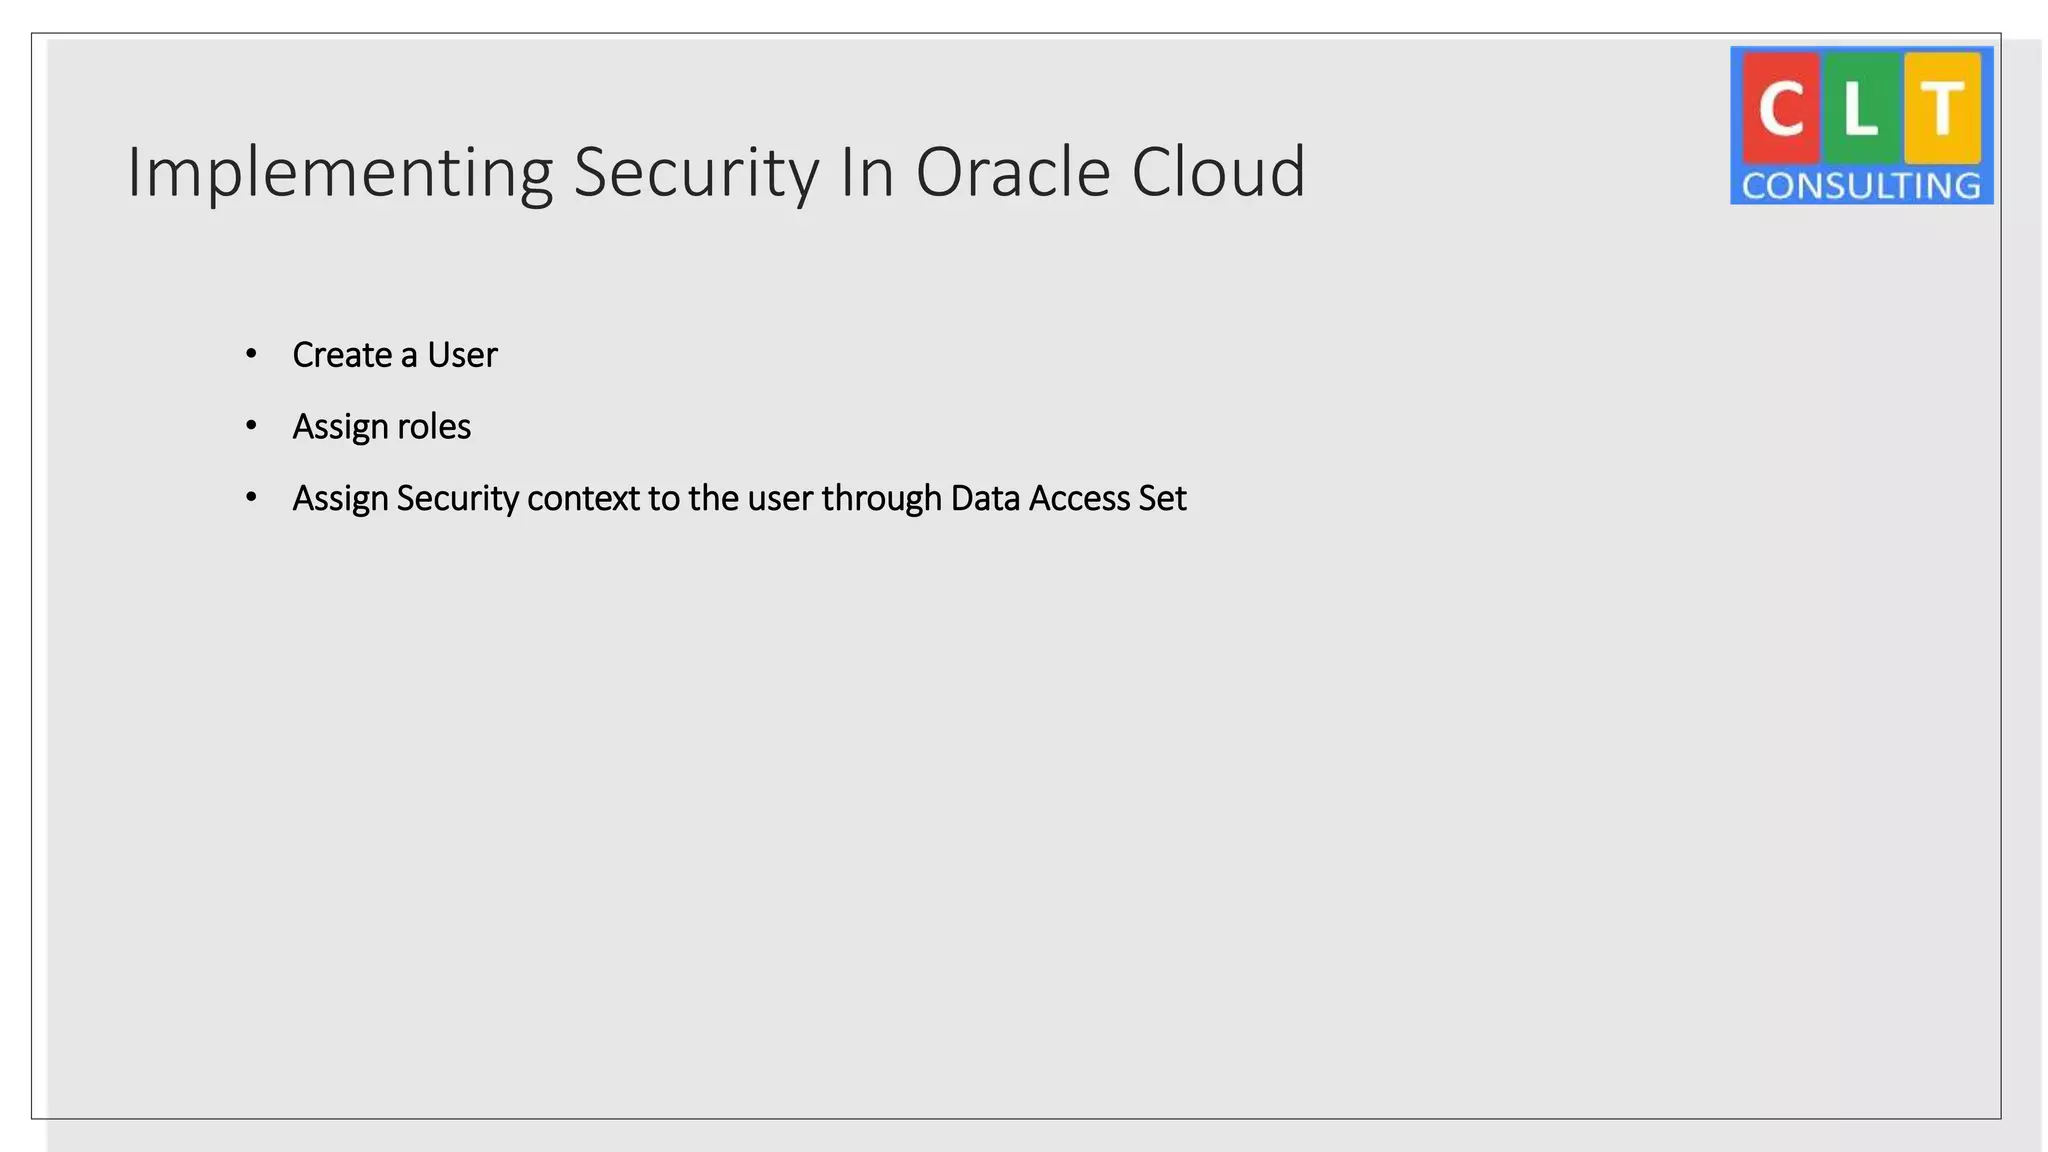
Task: Click the green L tile in logo
Action: point(1860,108)
